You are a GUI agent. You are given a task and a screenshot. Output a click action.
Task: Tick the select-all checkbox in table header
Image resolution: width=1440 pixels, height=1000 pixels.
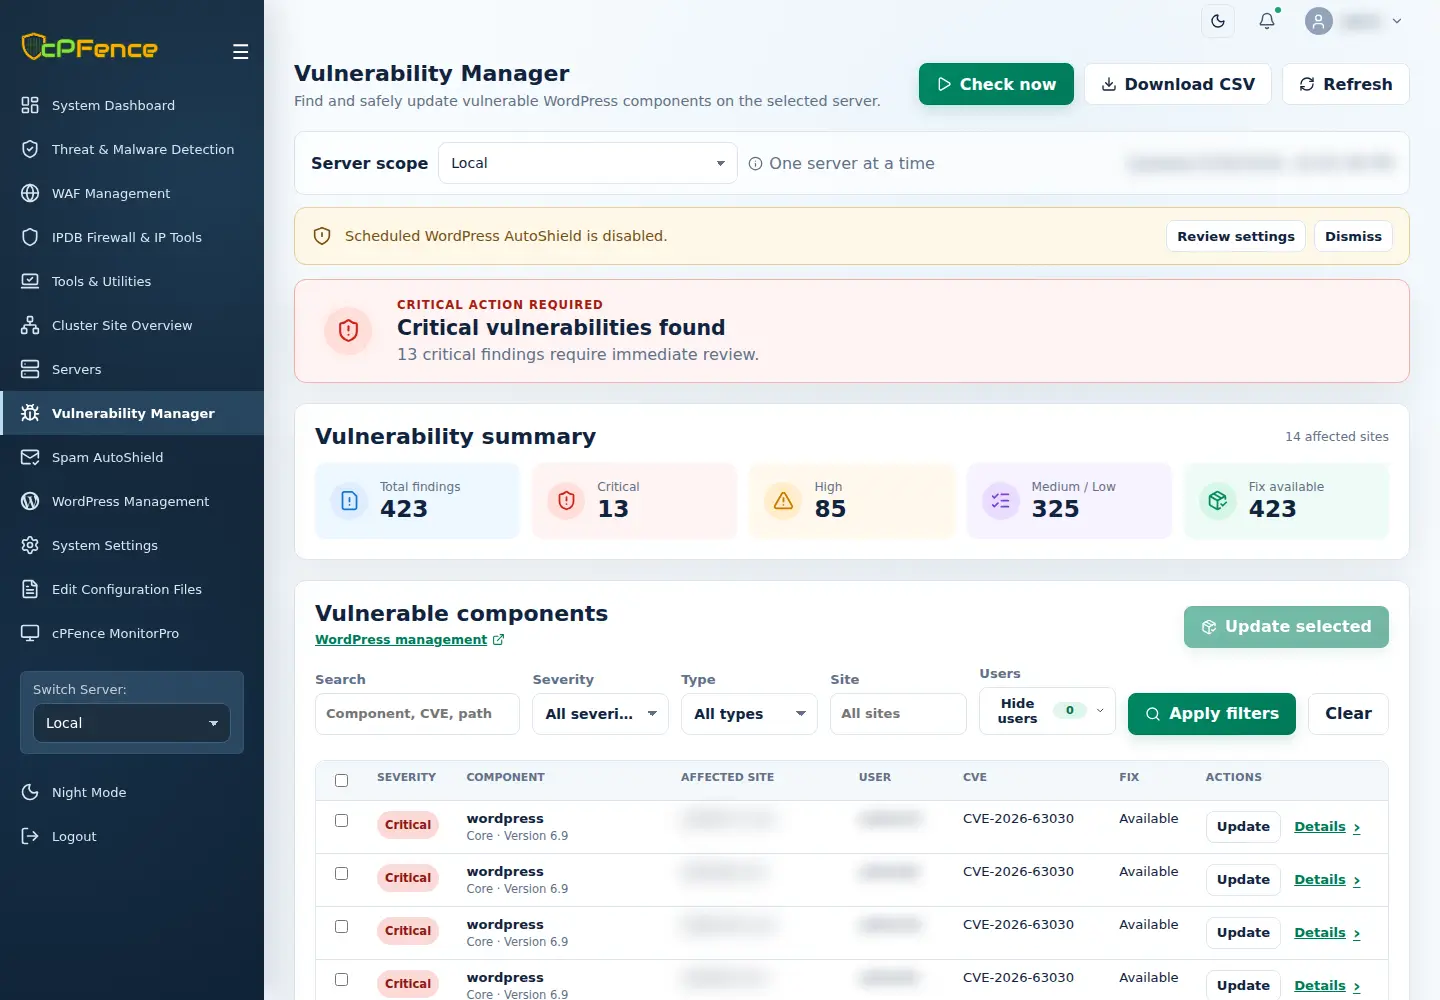click(x=342, y=780)
